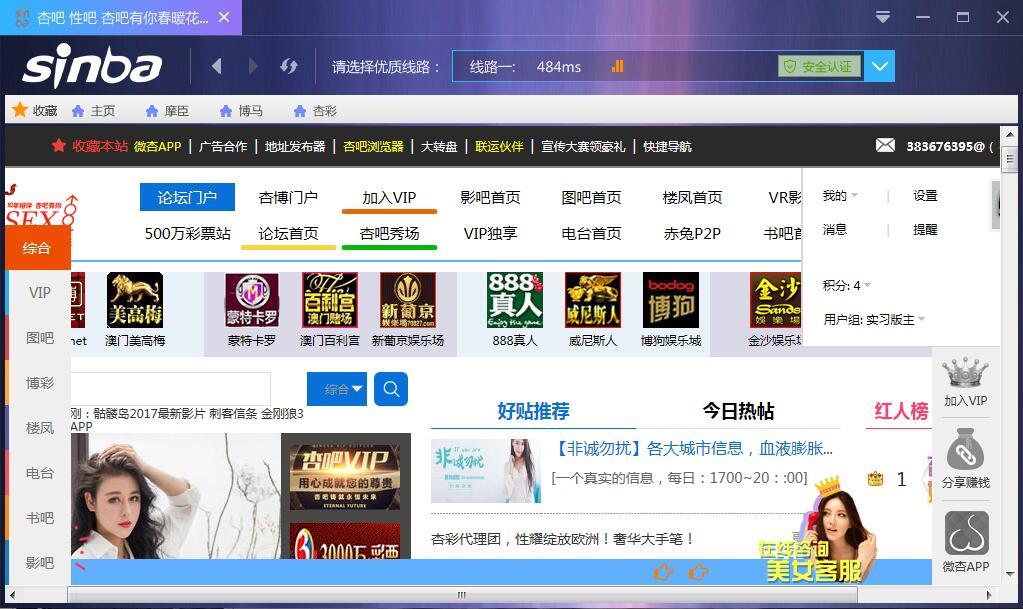
Task: Select the 博彩 tab in left sidebar
Action: click(40, 383)
